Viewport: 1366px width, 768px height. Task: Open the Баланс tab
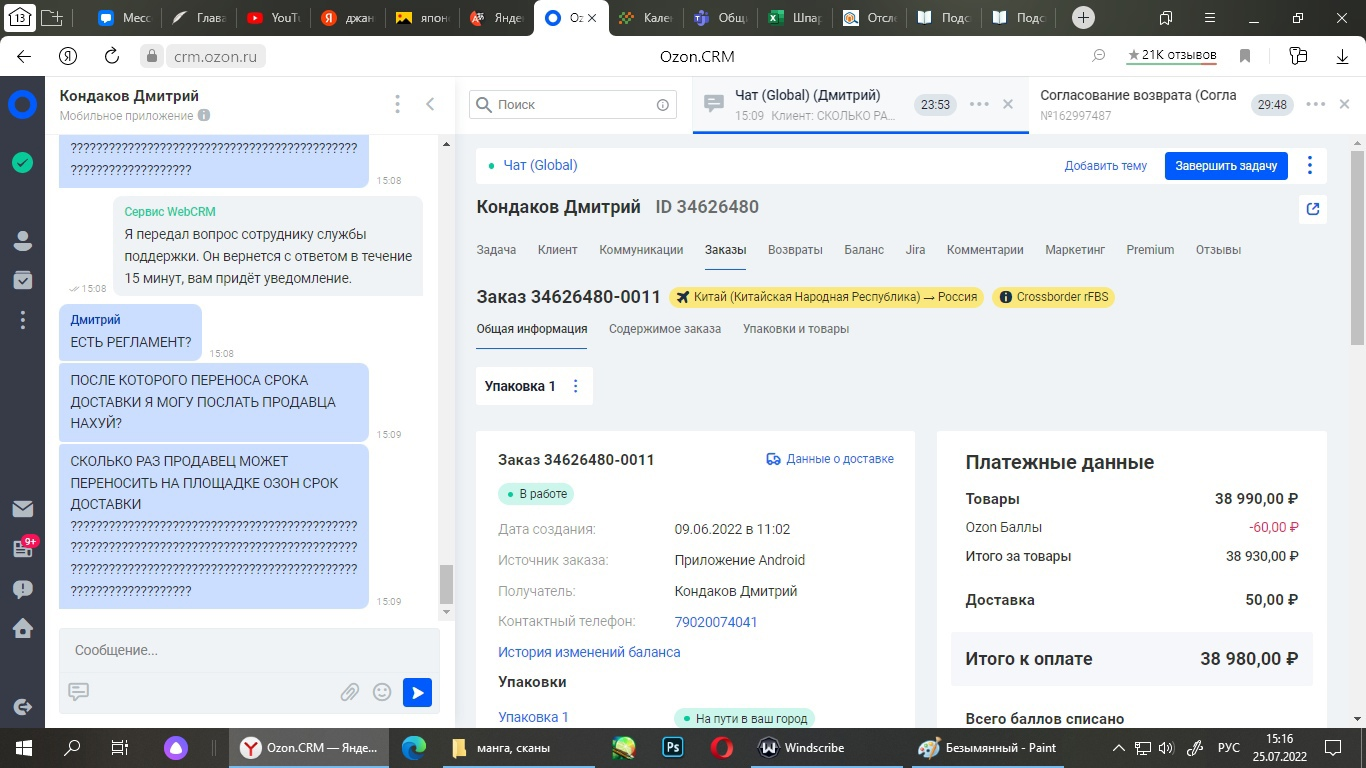click(x=864, y=250)
